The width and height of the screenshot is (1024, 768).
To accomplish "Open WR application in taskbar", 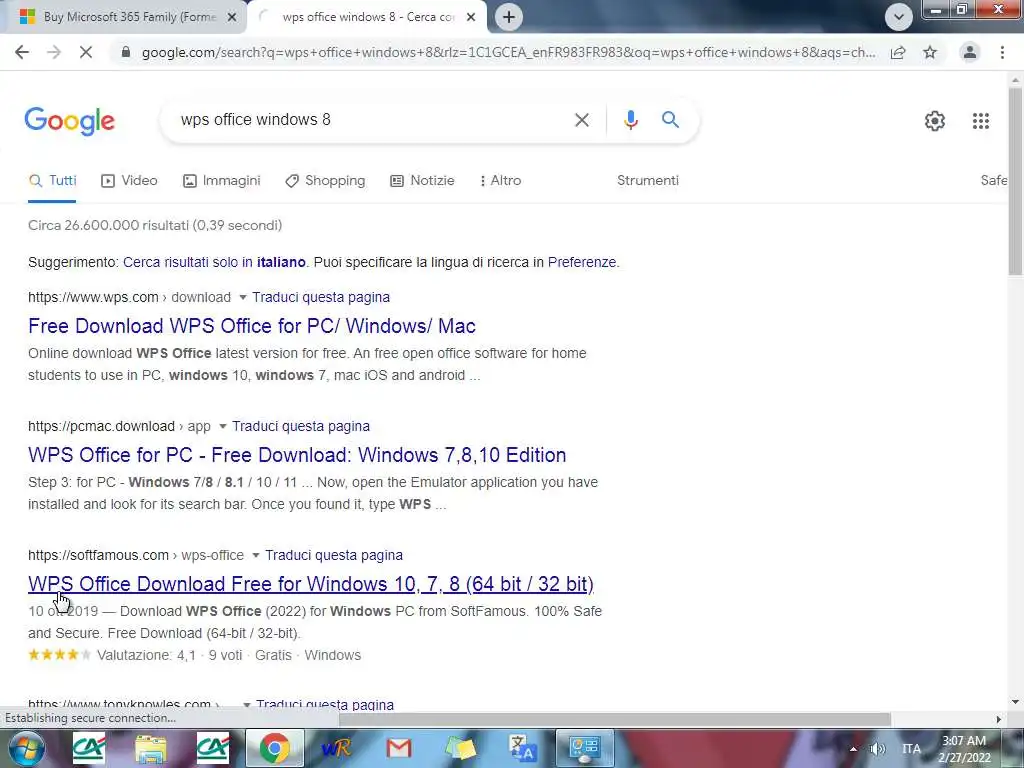I will [336, 748].
